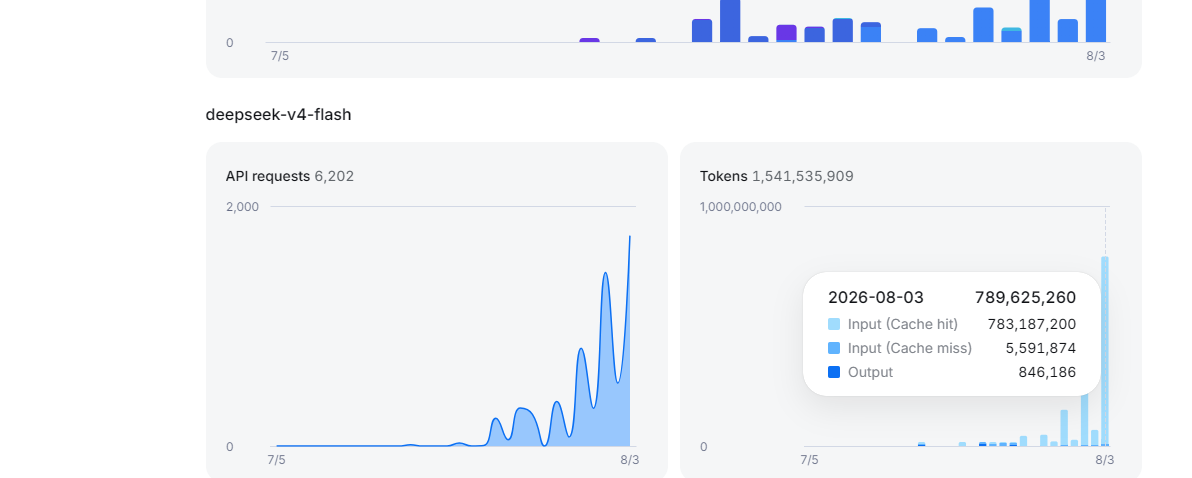Click the 0 label of the API requests axis

pyautogui.click(x=230, y=447)
